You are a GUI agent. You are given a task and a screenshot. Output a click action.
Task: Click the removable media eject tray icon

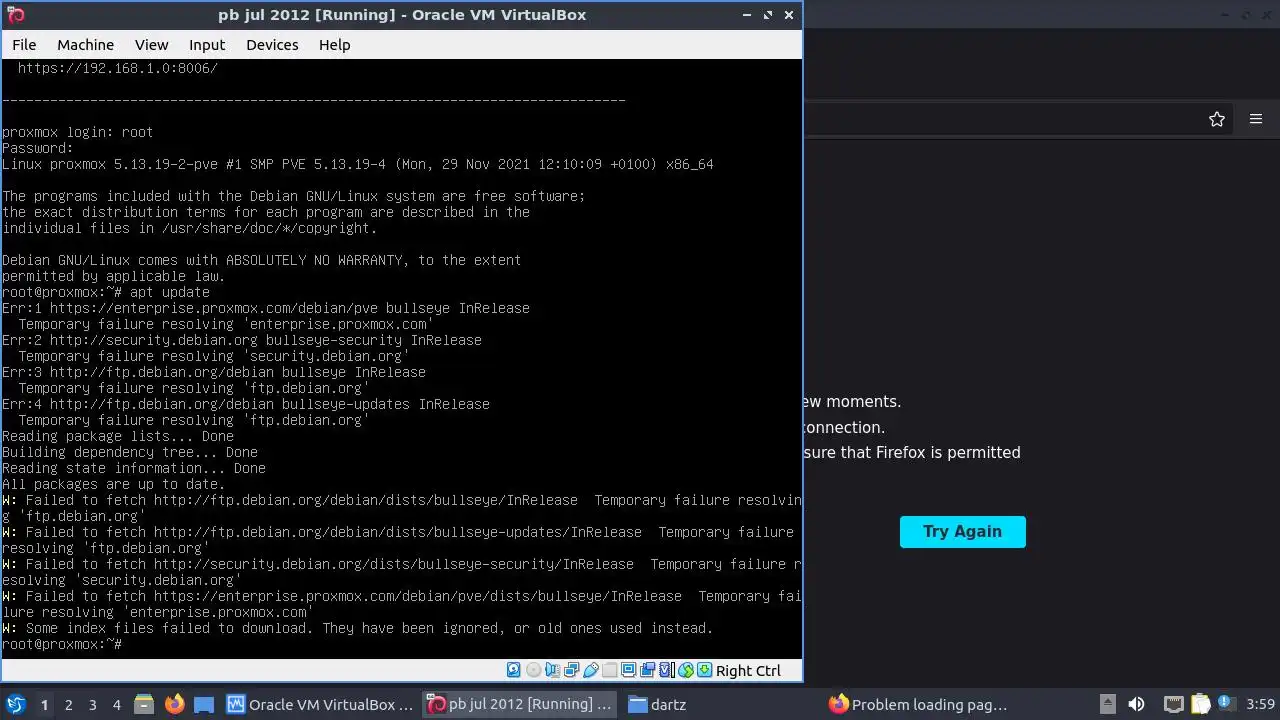(x=1107, y=704)
